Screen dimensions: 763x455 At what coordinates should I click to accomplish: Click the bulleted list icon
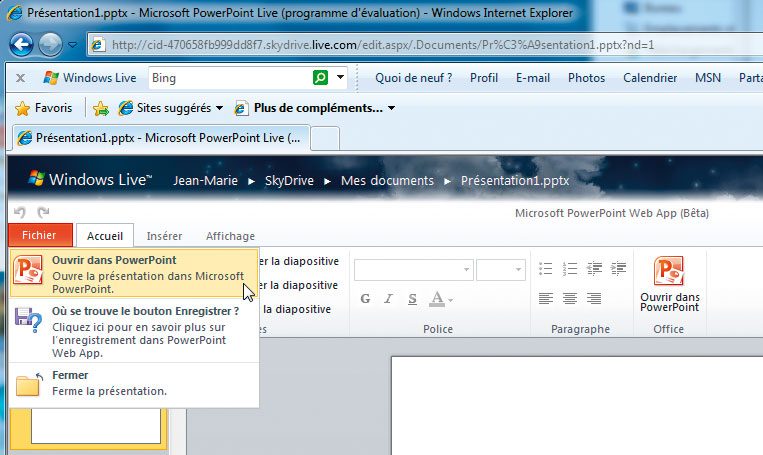coord(546,268)
